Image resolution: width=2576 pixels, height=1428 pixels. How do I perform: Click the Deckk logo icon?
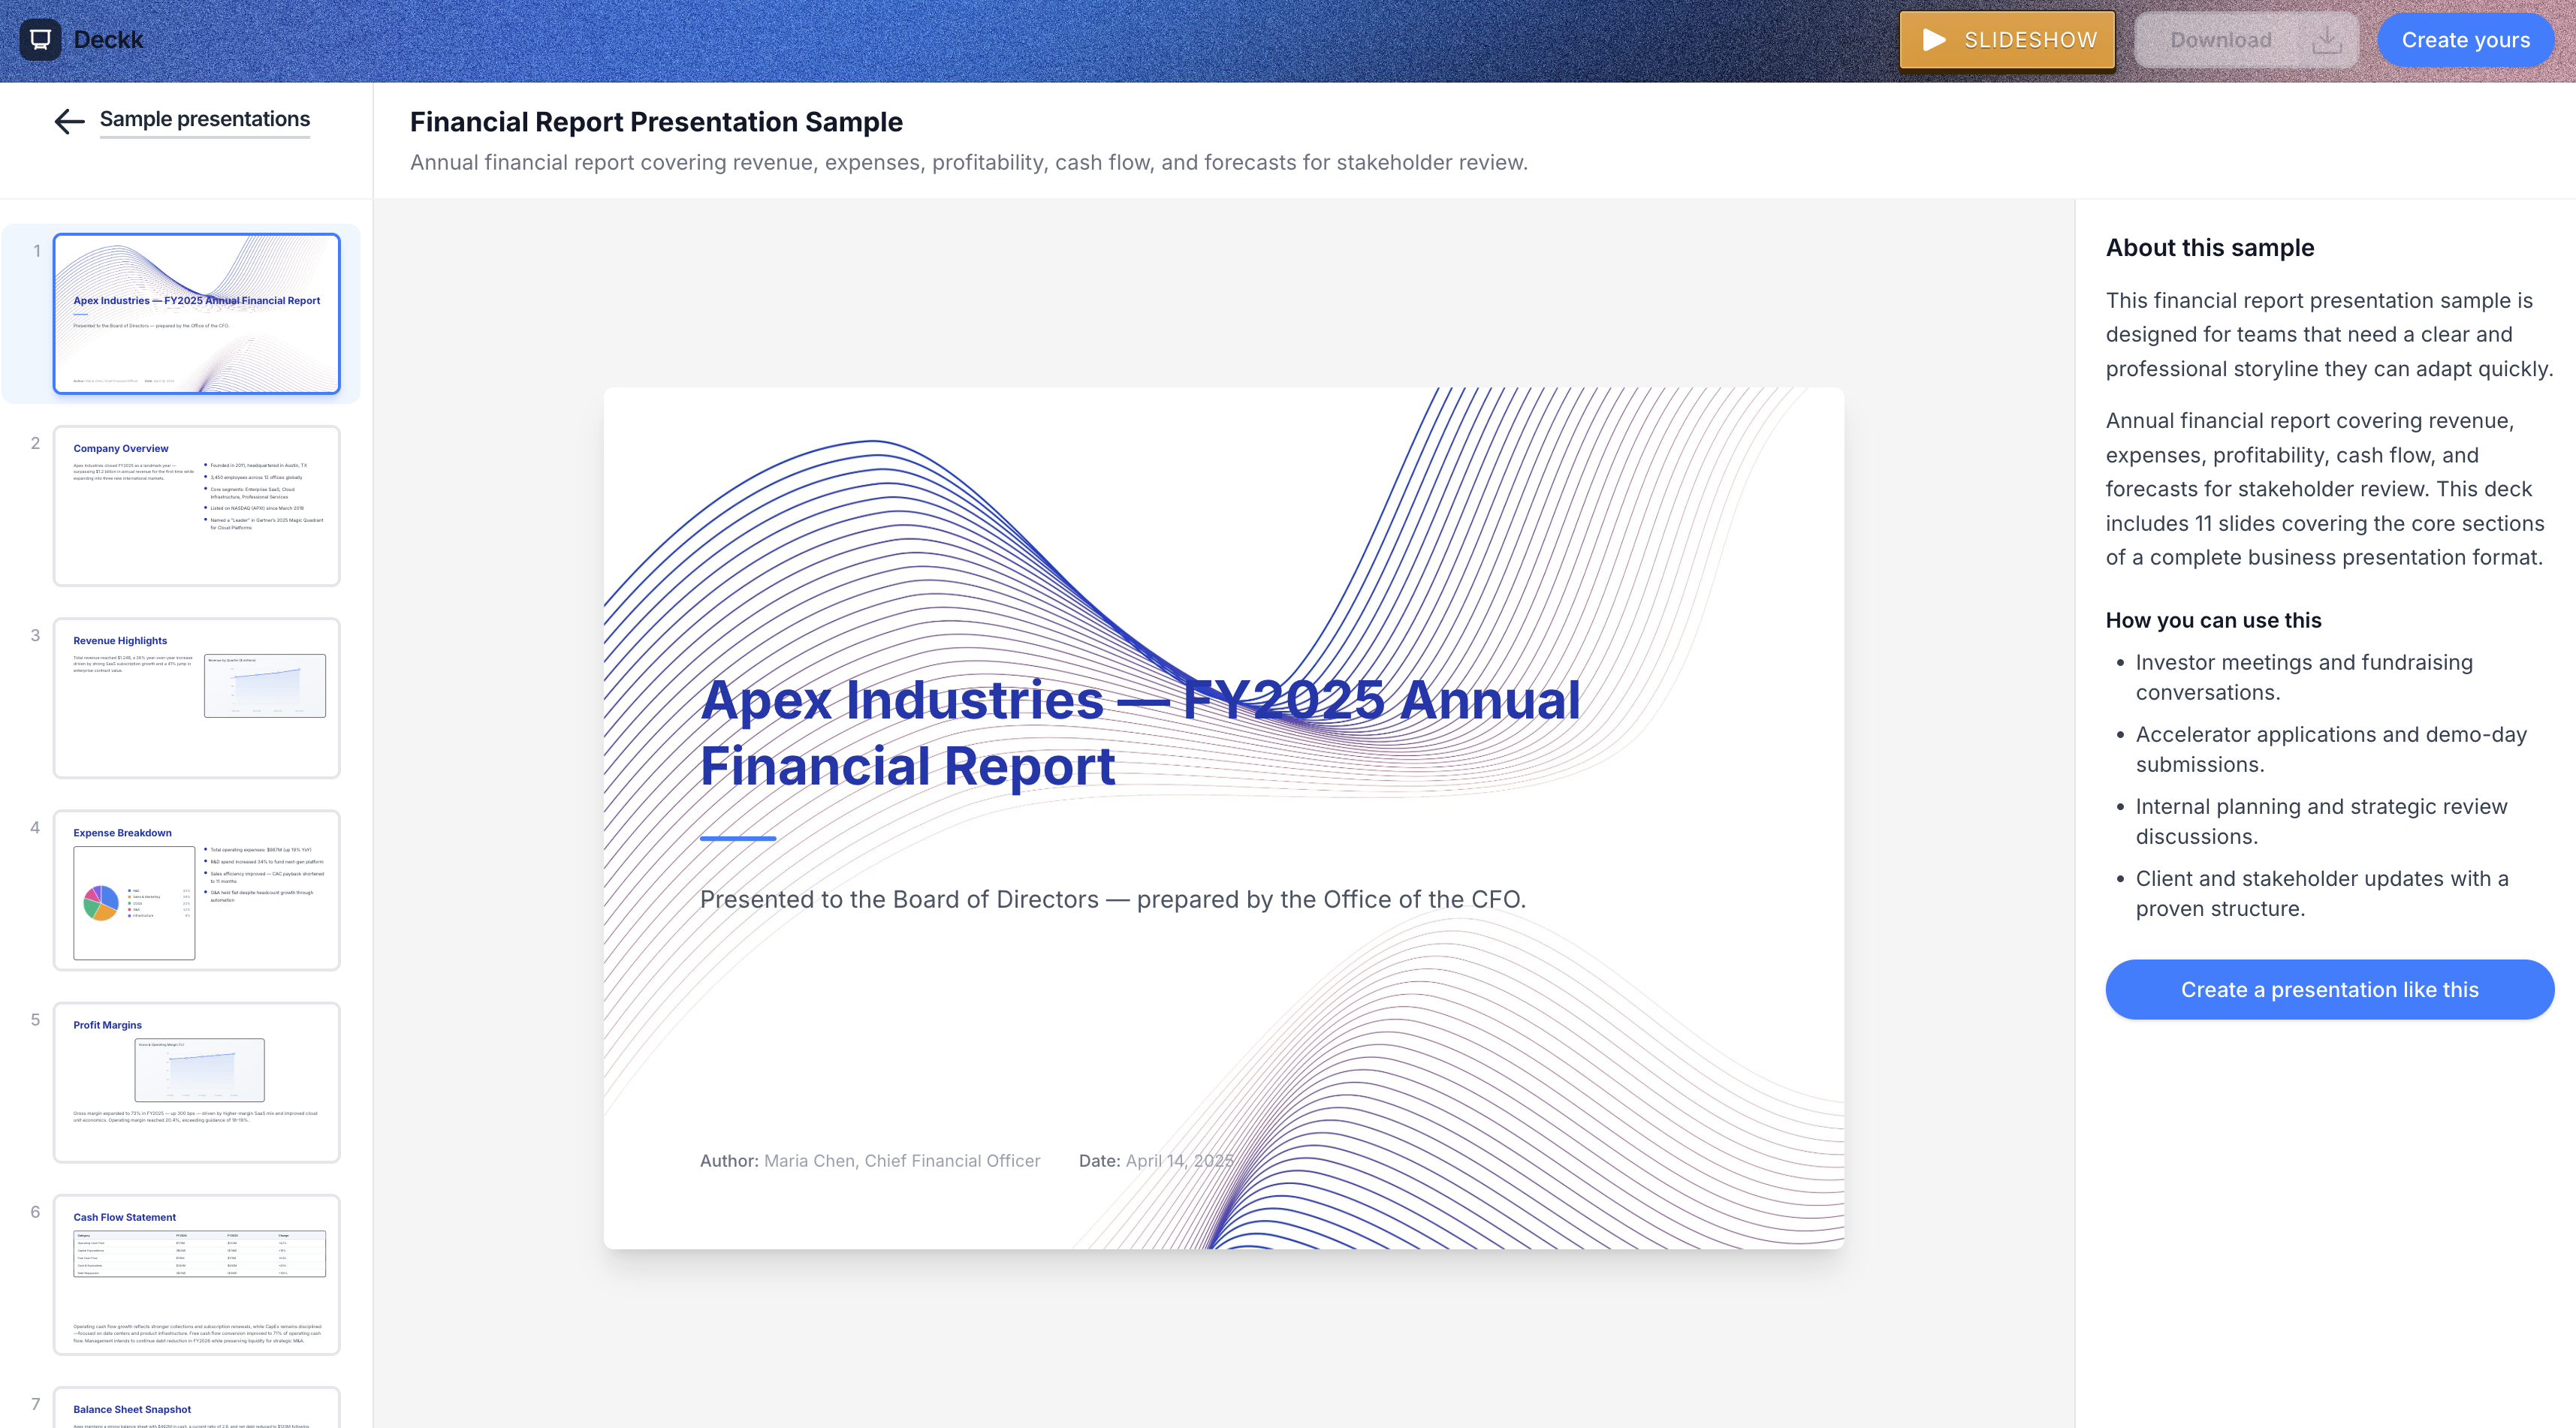point(40,40)
